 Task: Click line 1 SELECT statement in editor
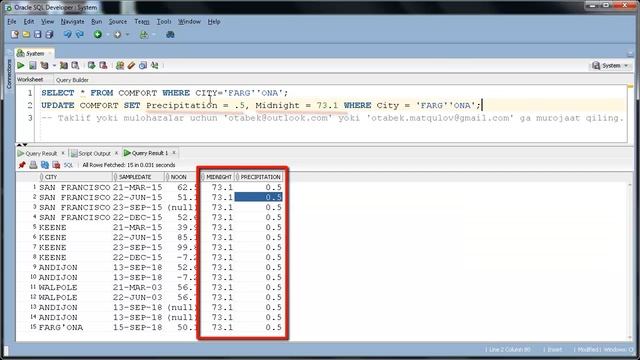[x=164, y=93]
